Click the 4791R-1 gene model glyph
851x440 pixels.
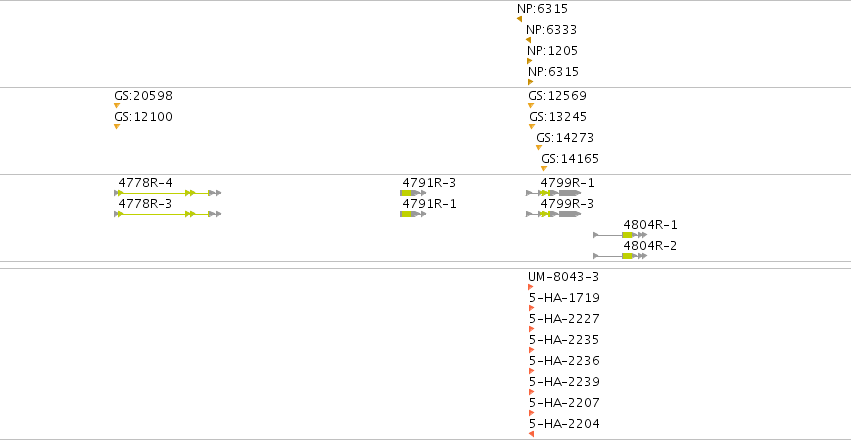[x=414, y=214]
